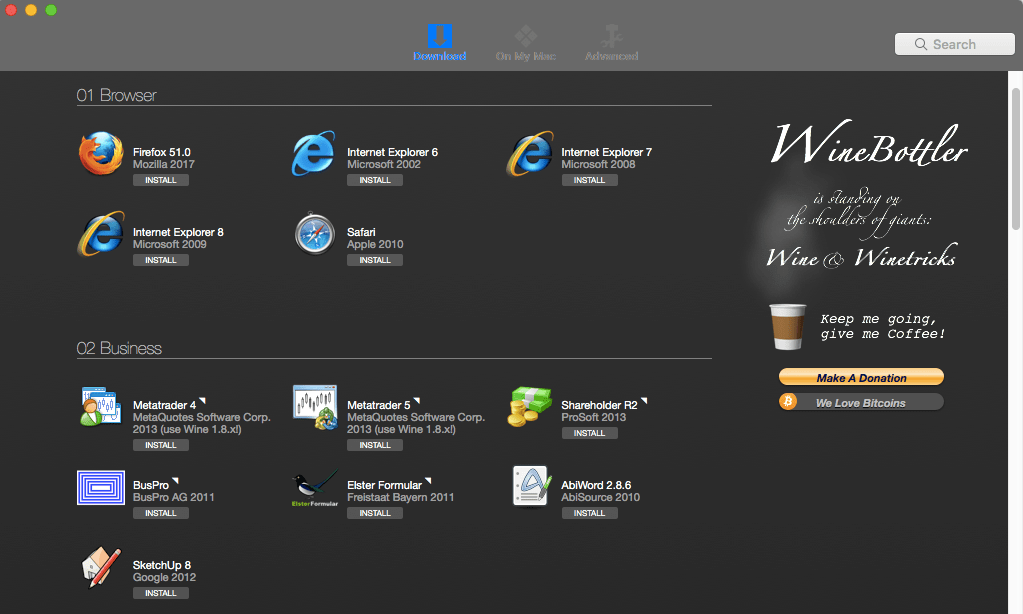Open the Advanced tab
The width and height of the screenshot is (1023, 614).
[611, 42]
